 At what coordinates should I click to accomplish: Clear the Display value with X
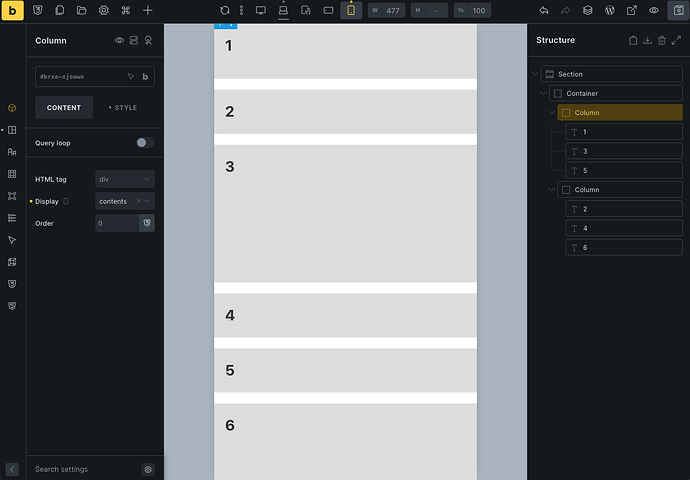pos(139,201)
